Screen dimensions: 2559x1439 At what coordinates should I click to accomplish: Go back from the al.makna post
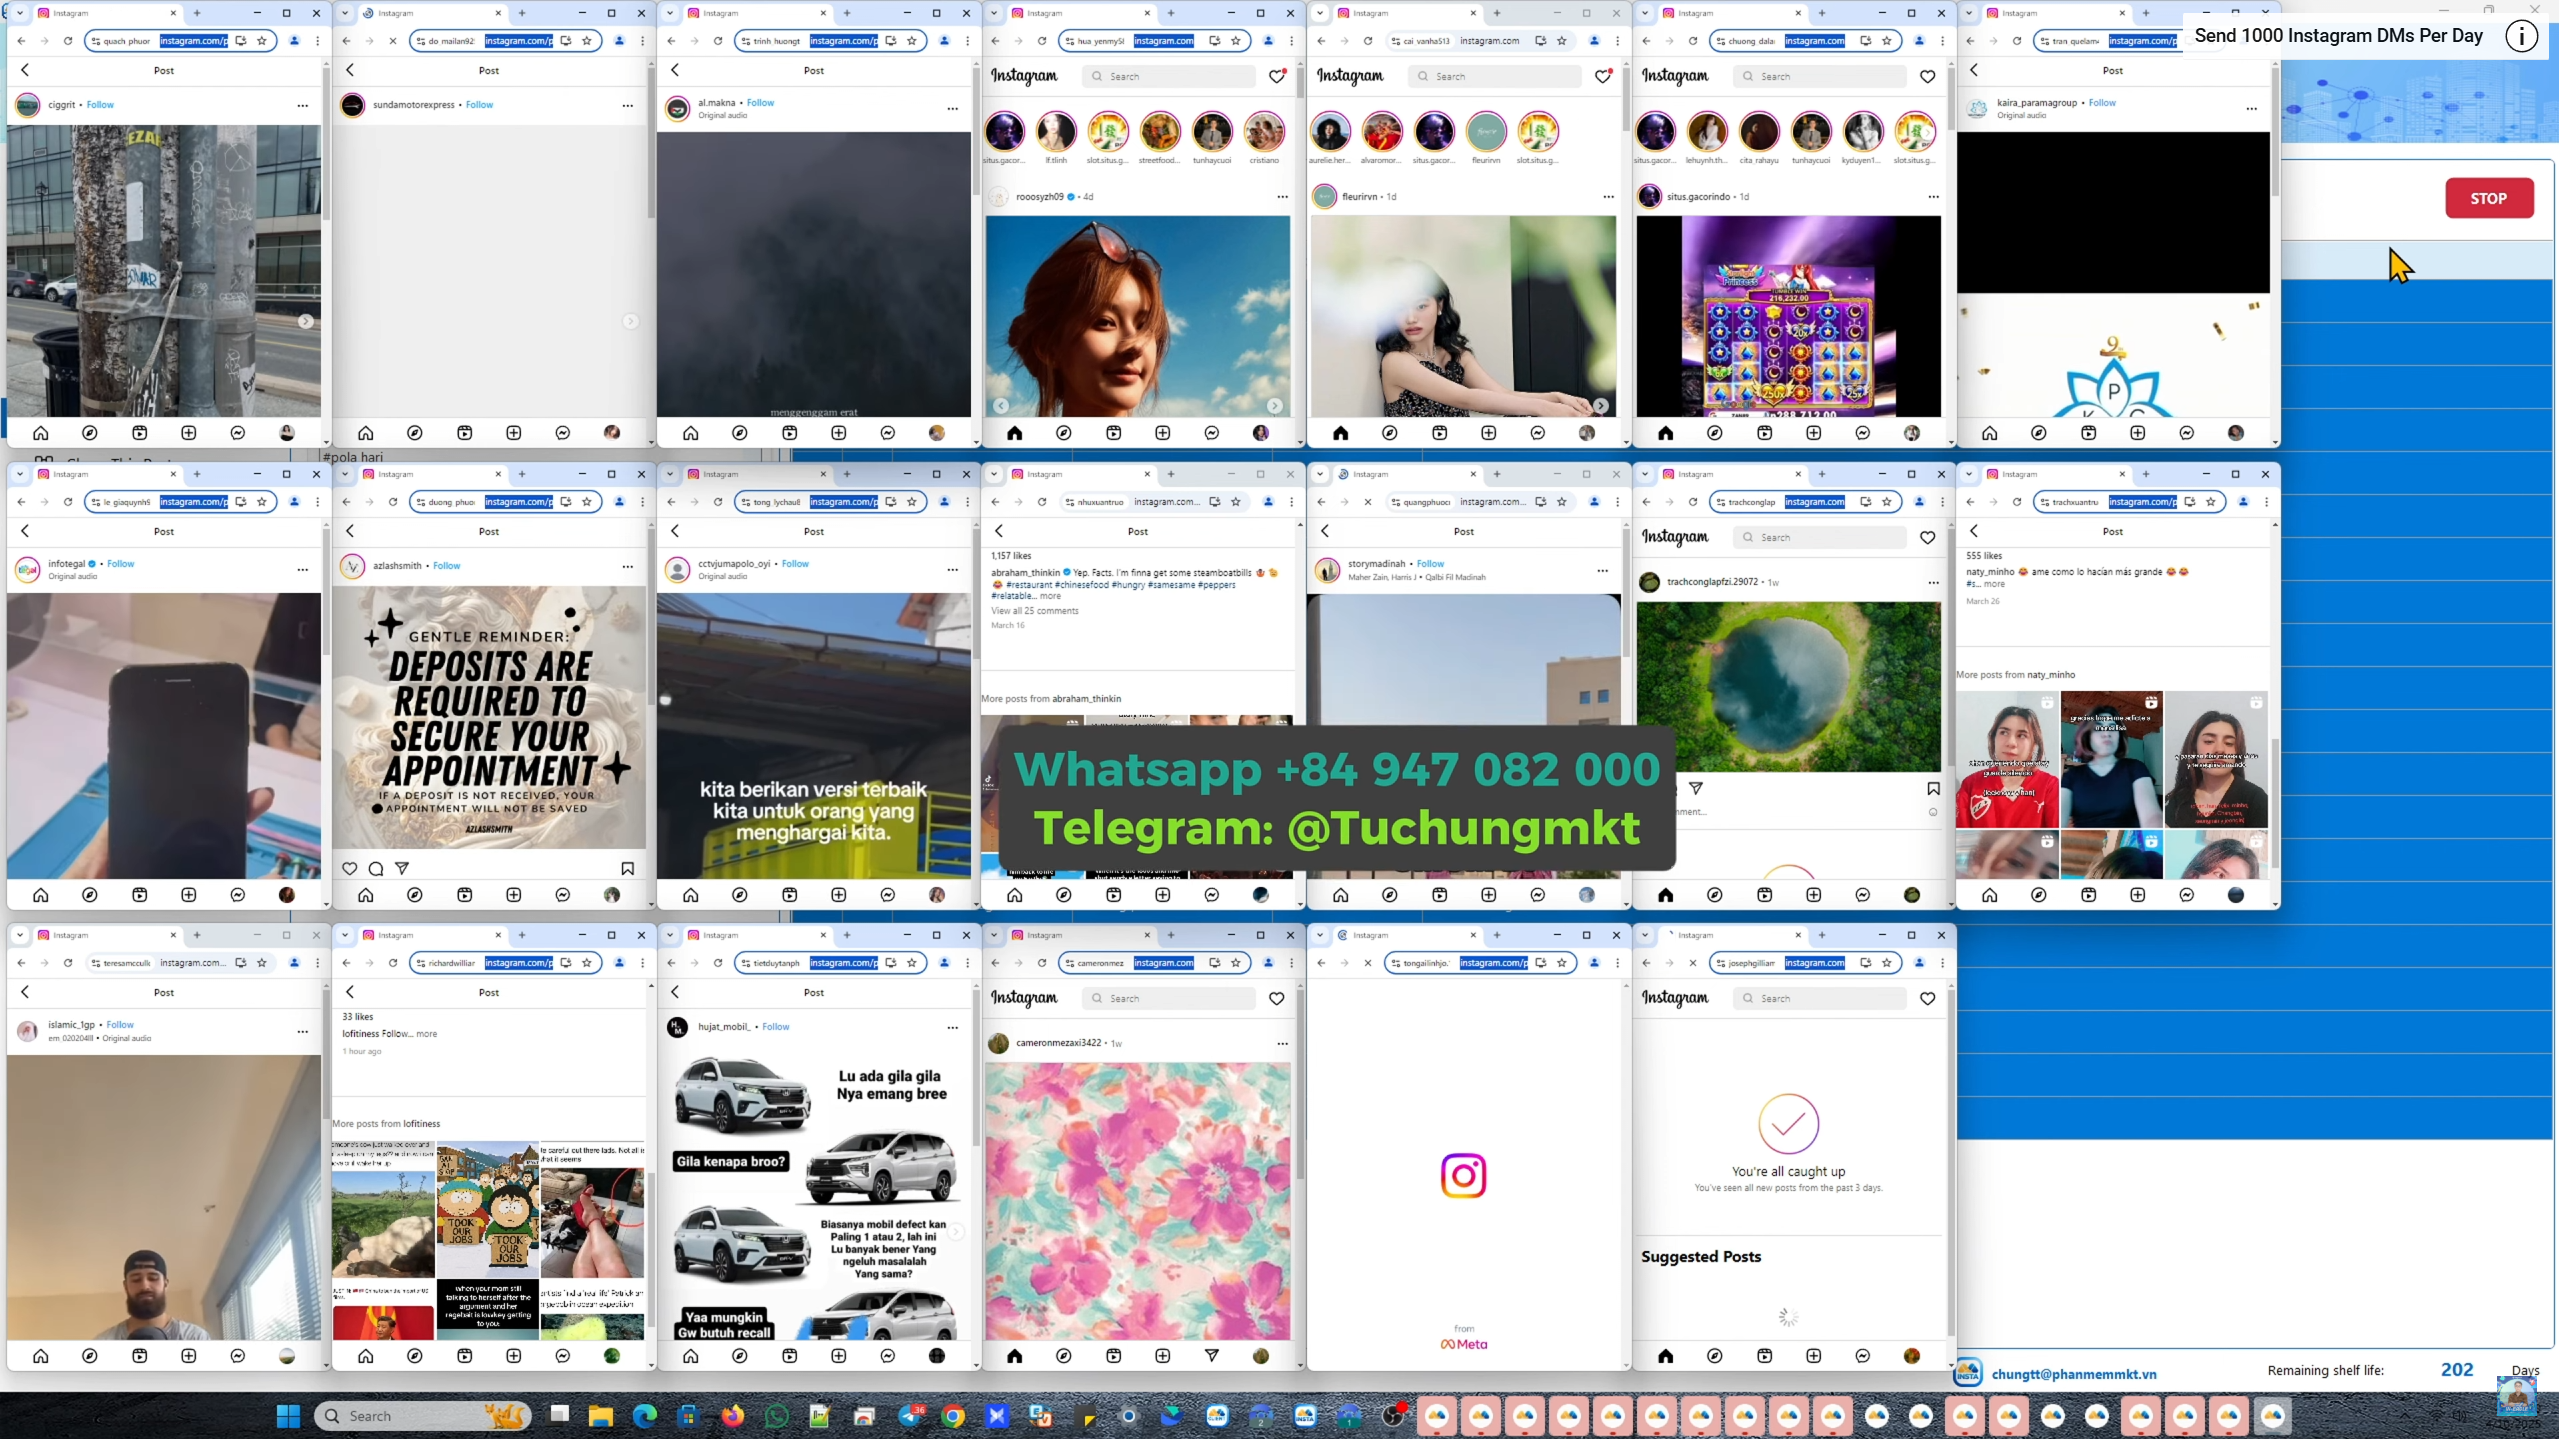675,70
